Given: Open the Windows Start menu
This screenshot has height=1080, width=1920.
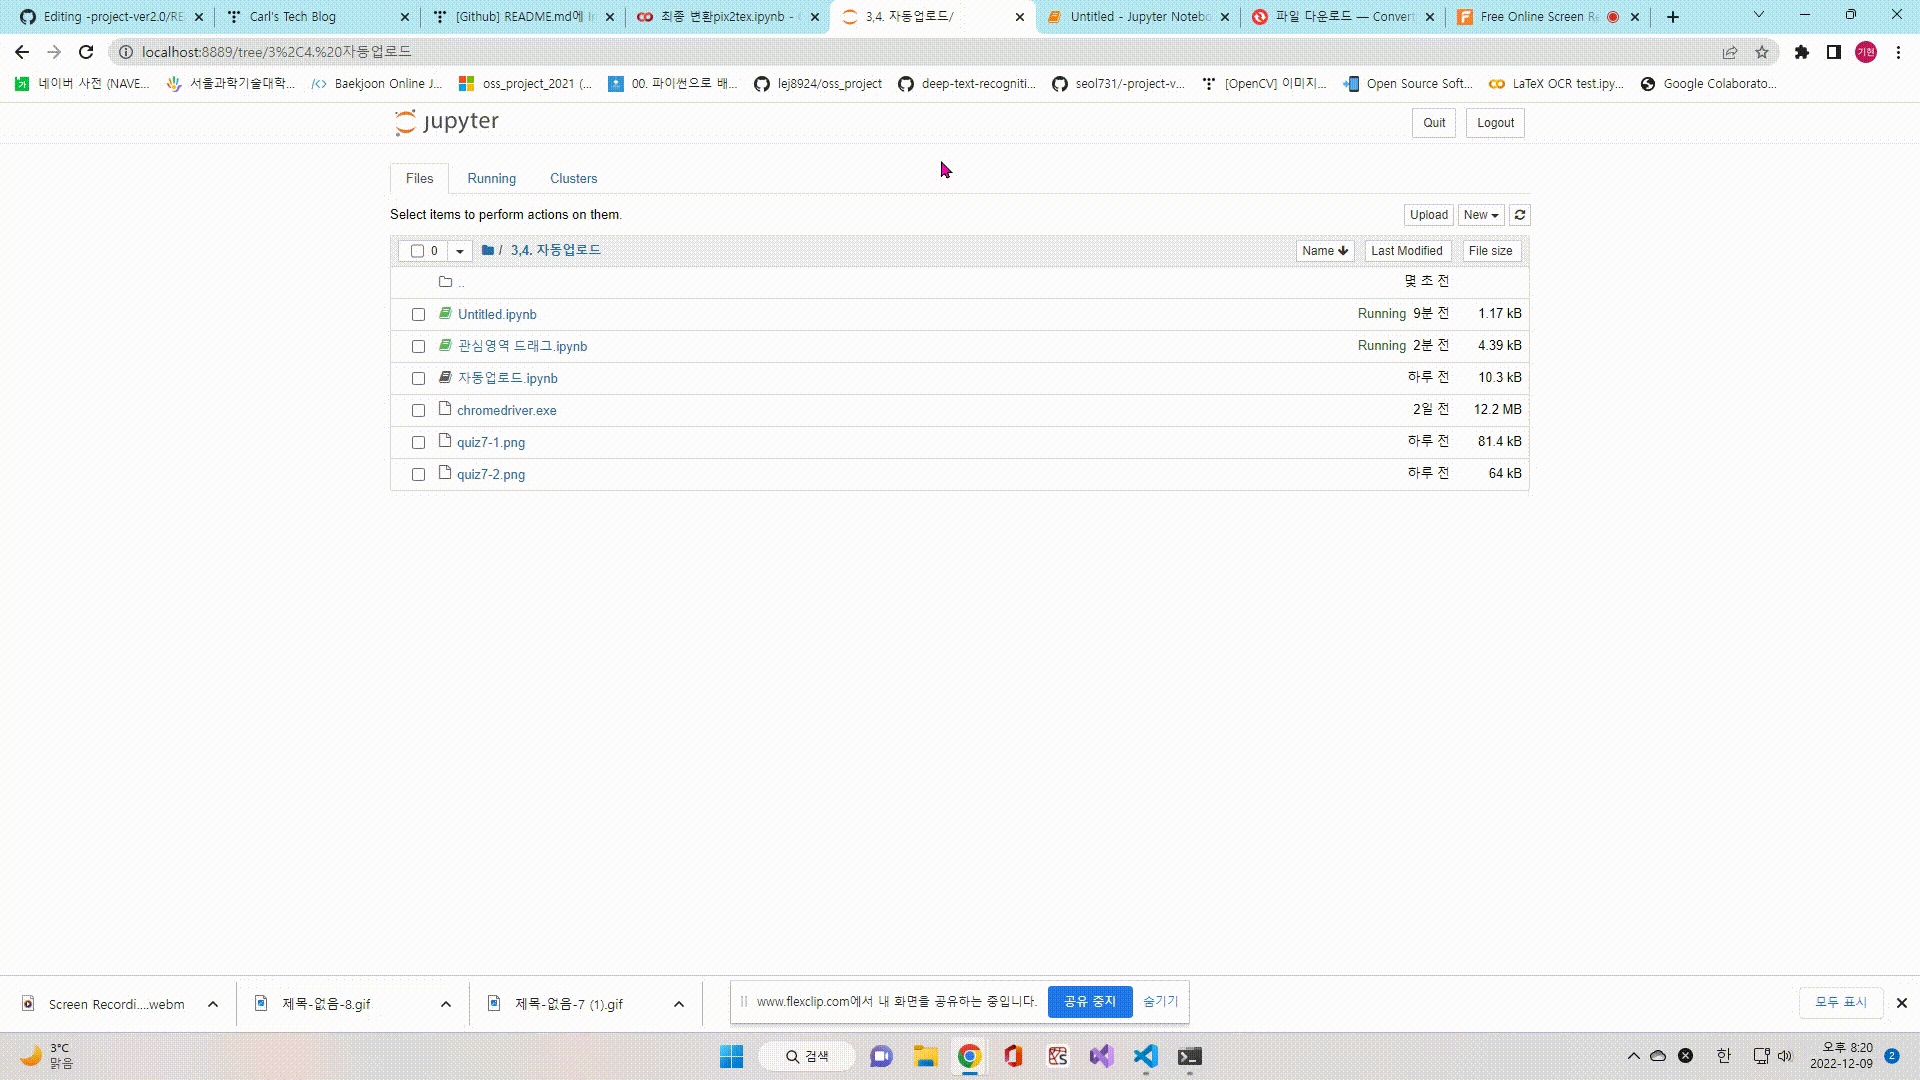Looking at the screenshot, I should pyautogui.click(x=732, y=1056).
